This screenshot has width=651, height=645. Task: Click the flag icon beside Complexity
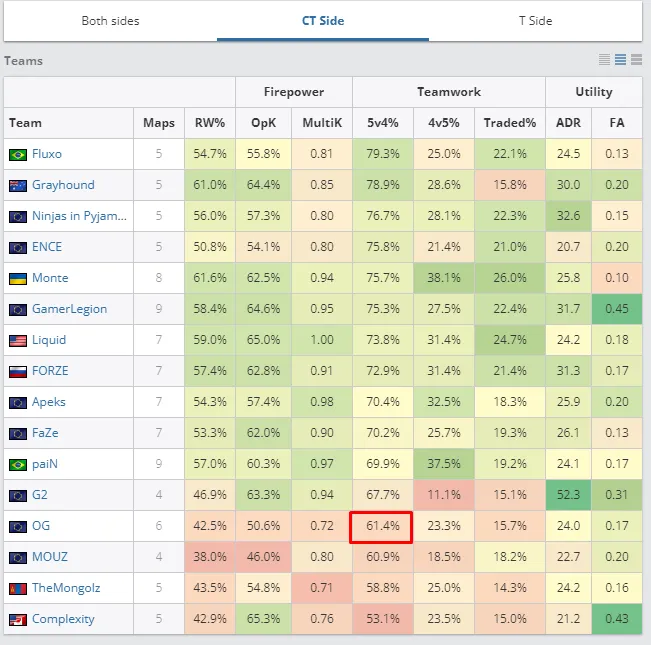click(x=18, y=620)
